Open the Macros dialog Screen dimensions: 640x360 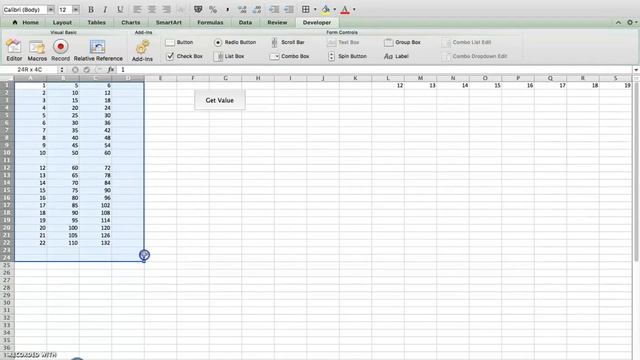(x=37, y=50)
